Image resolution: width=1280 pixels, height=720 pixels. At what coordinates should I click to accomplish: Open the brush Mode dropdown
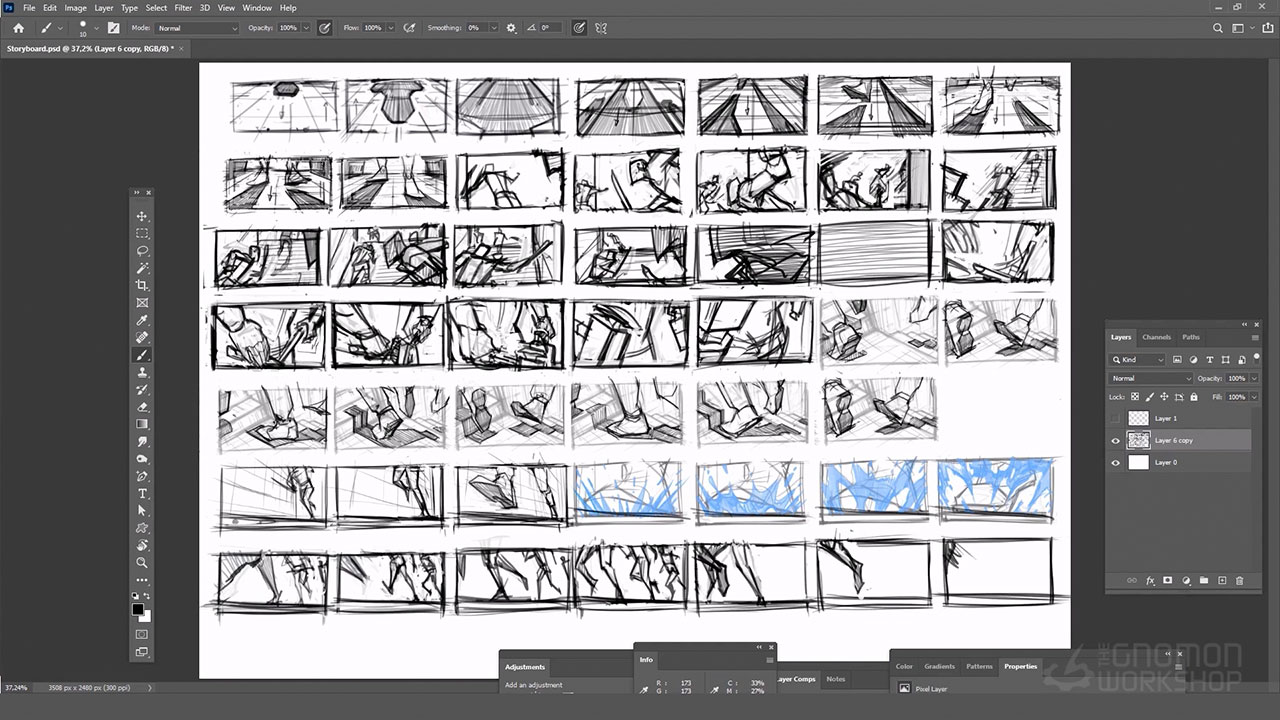[197, 28]
